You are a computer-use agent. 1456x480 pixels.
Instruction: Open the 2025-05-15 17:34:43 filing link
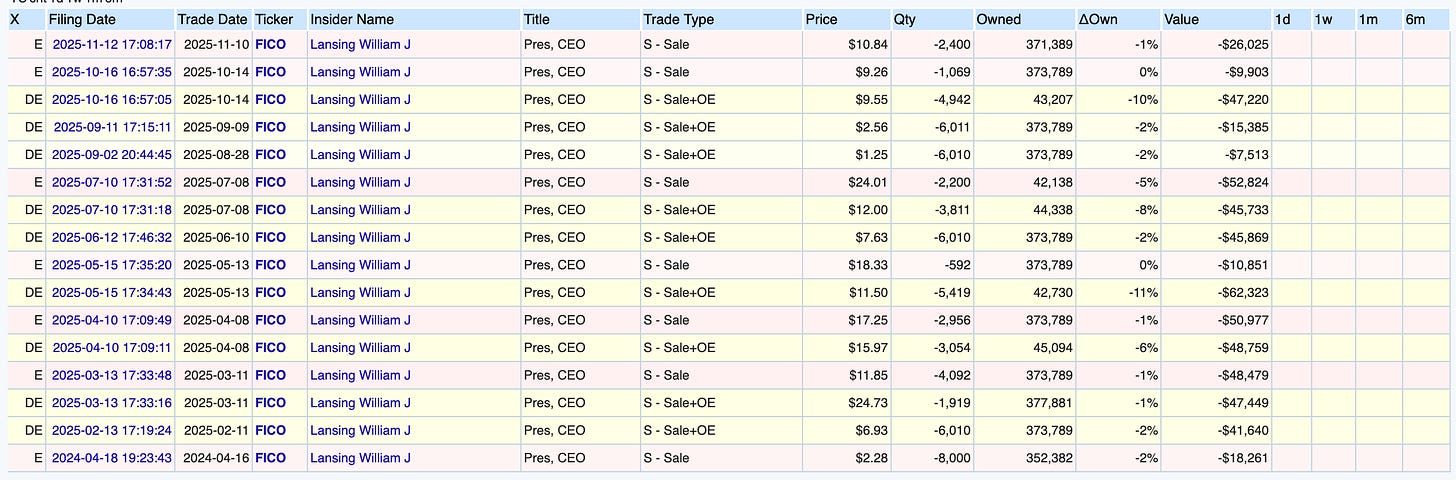click(111, 292)
